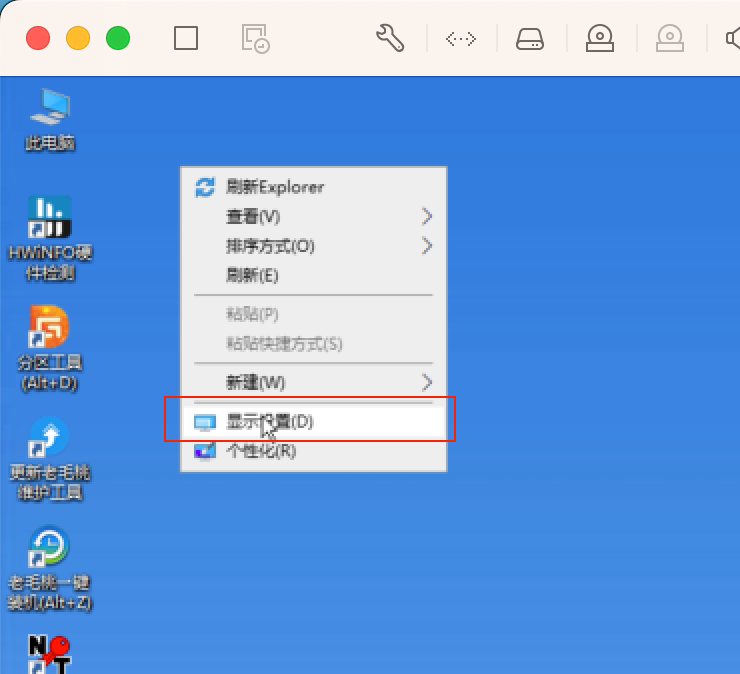Choose 个性化(R) in the context menu
Viewport: 740px width, 674px height.
314,451
